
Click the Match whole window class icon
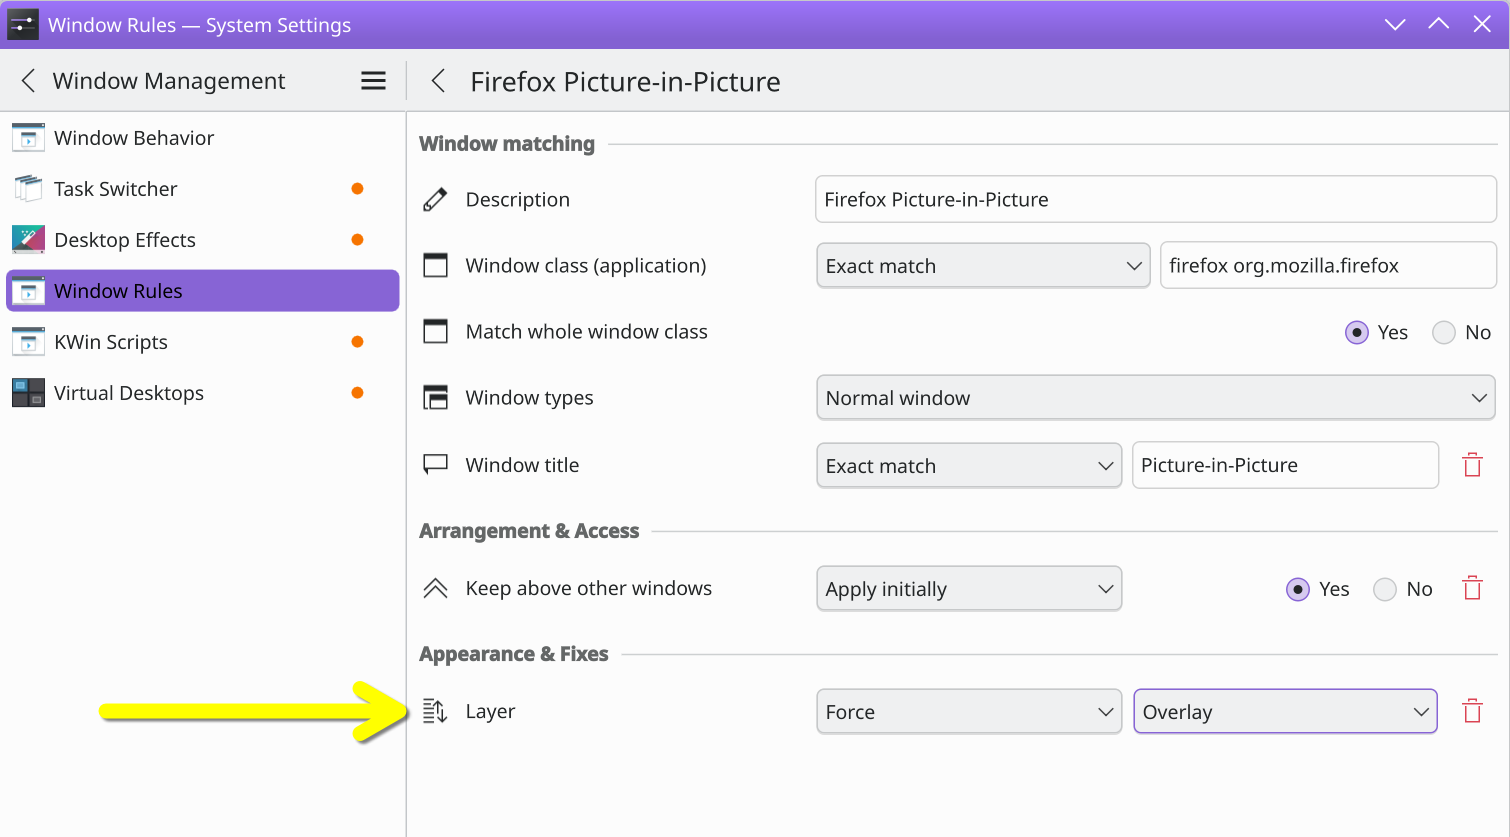[435, 331]
